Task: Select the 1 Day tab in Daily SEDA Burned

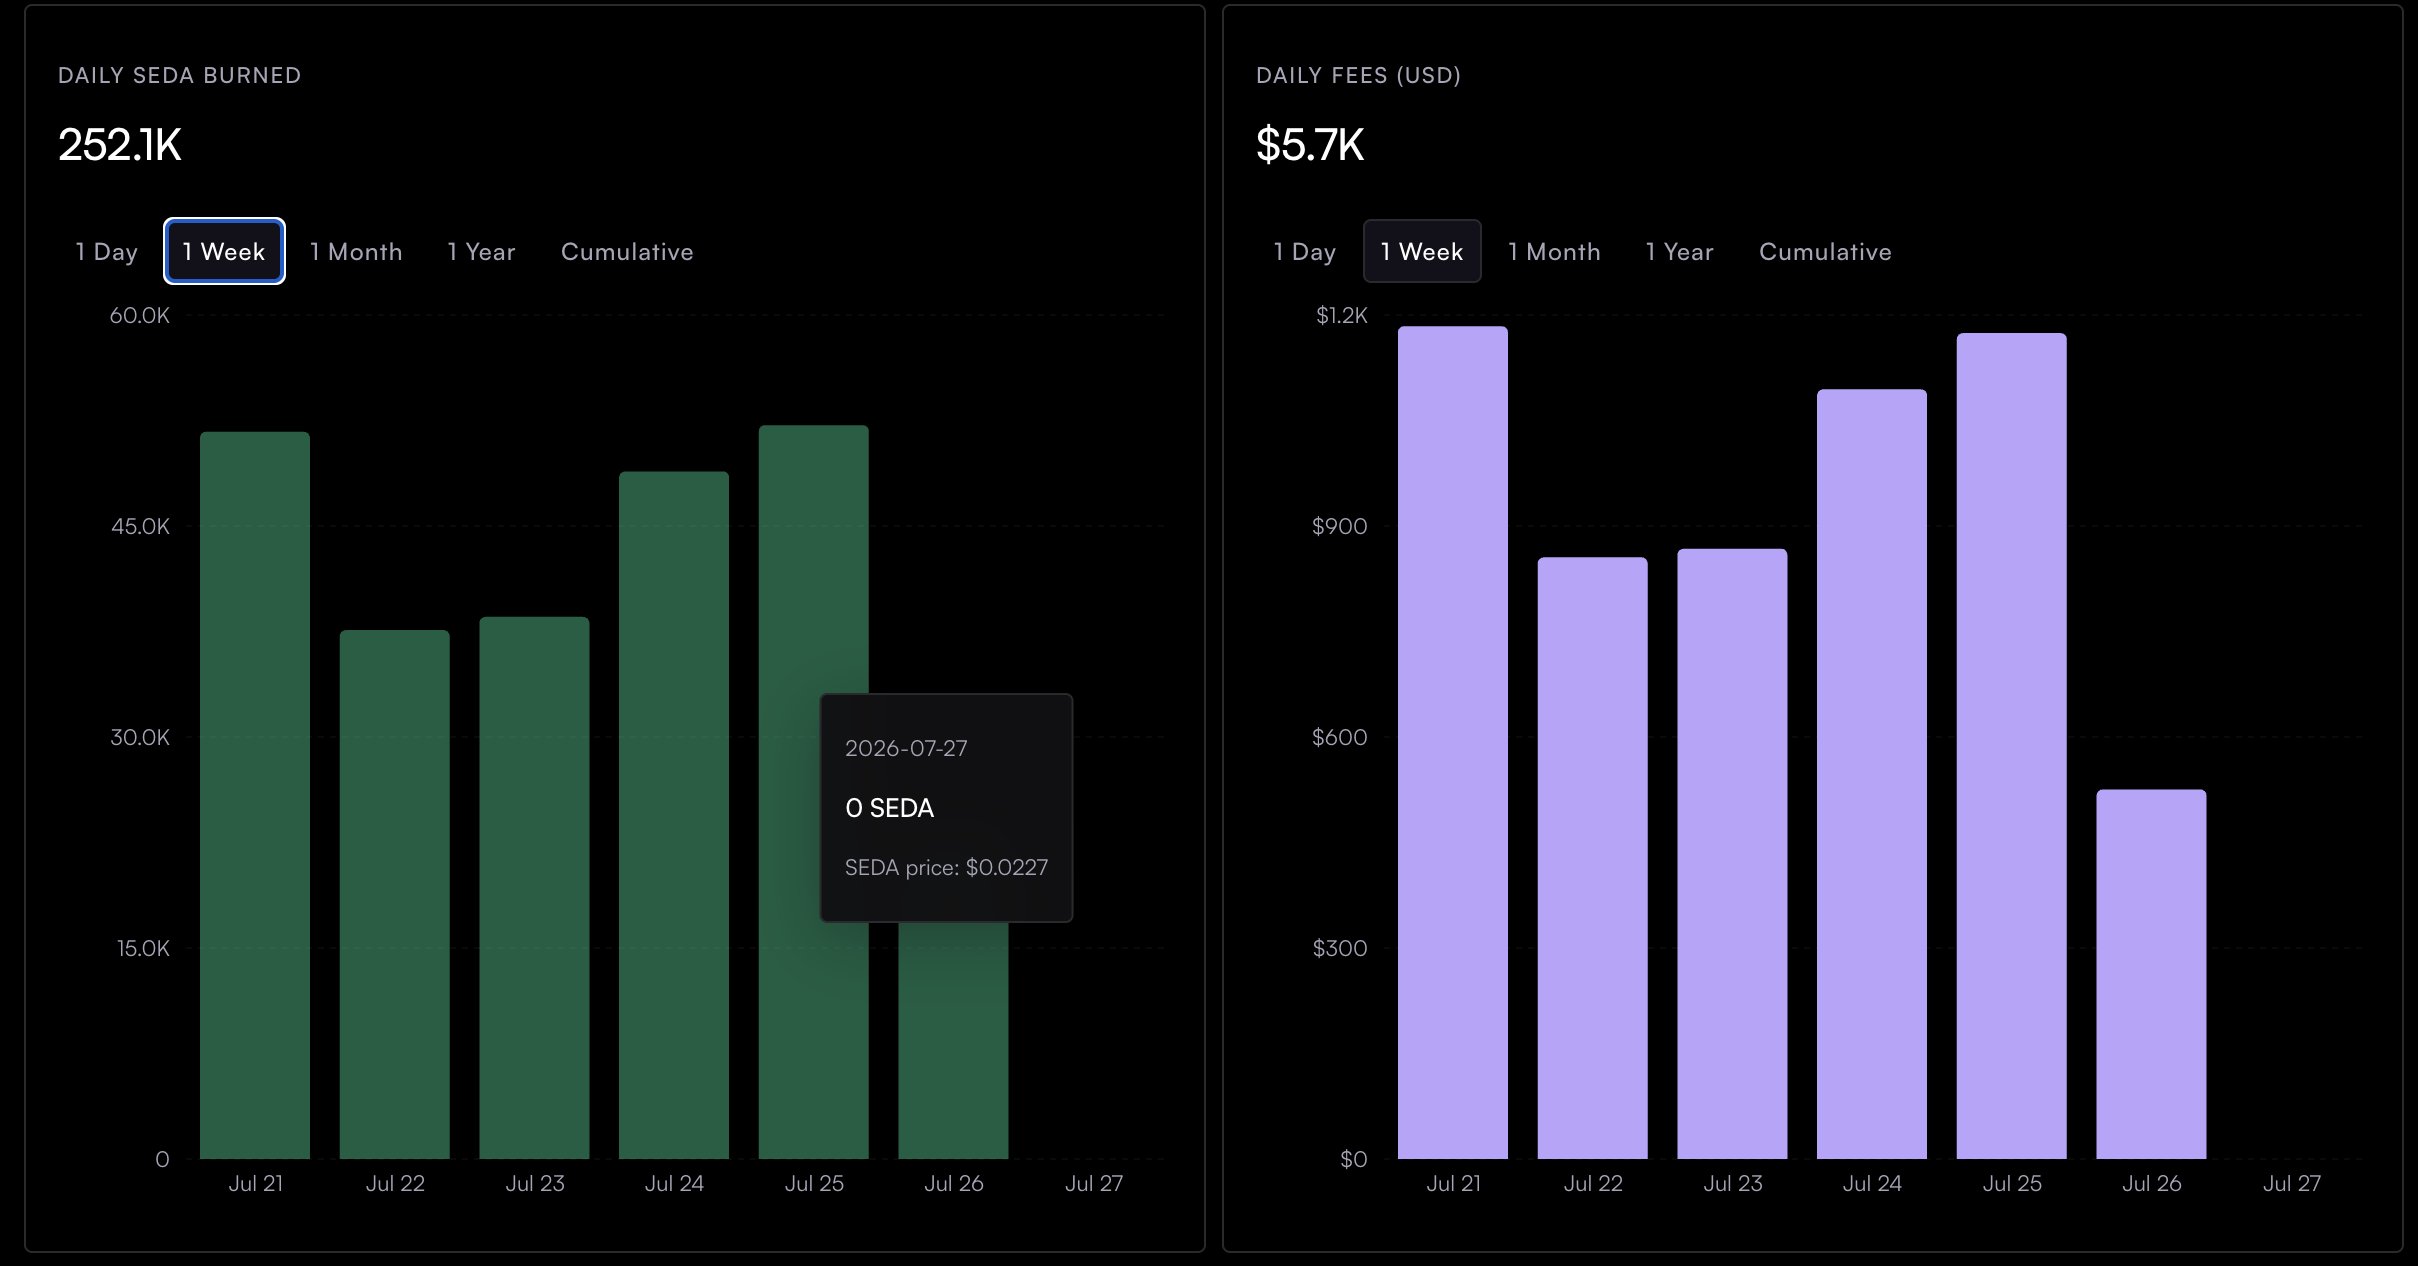Action: [x=106, y=251]
